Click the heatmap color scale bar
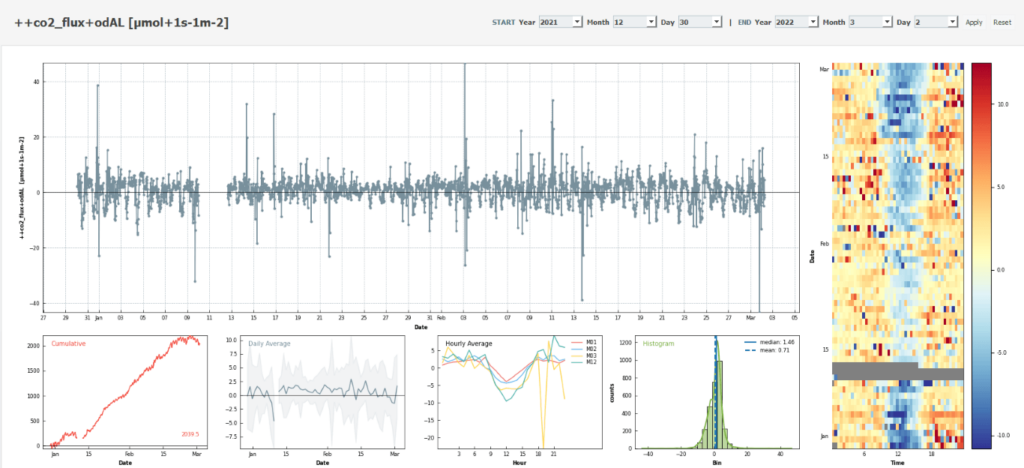Viewport: 1024px width, 468px height. point(982,255)
